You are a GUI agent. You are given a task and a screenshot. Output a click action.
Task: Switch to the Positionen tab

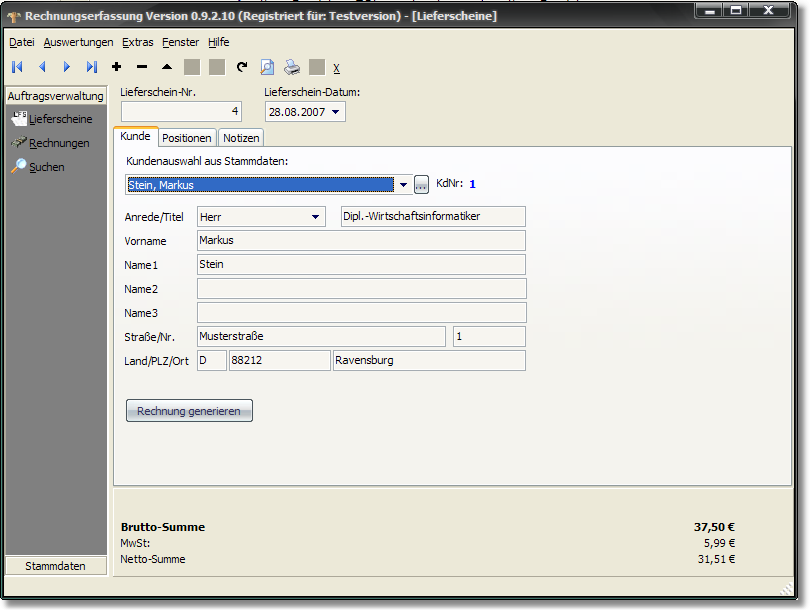186,138
